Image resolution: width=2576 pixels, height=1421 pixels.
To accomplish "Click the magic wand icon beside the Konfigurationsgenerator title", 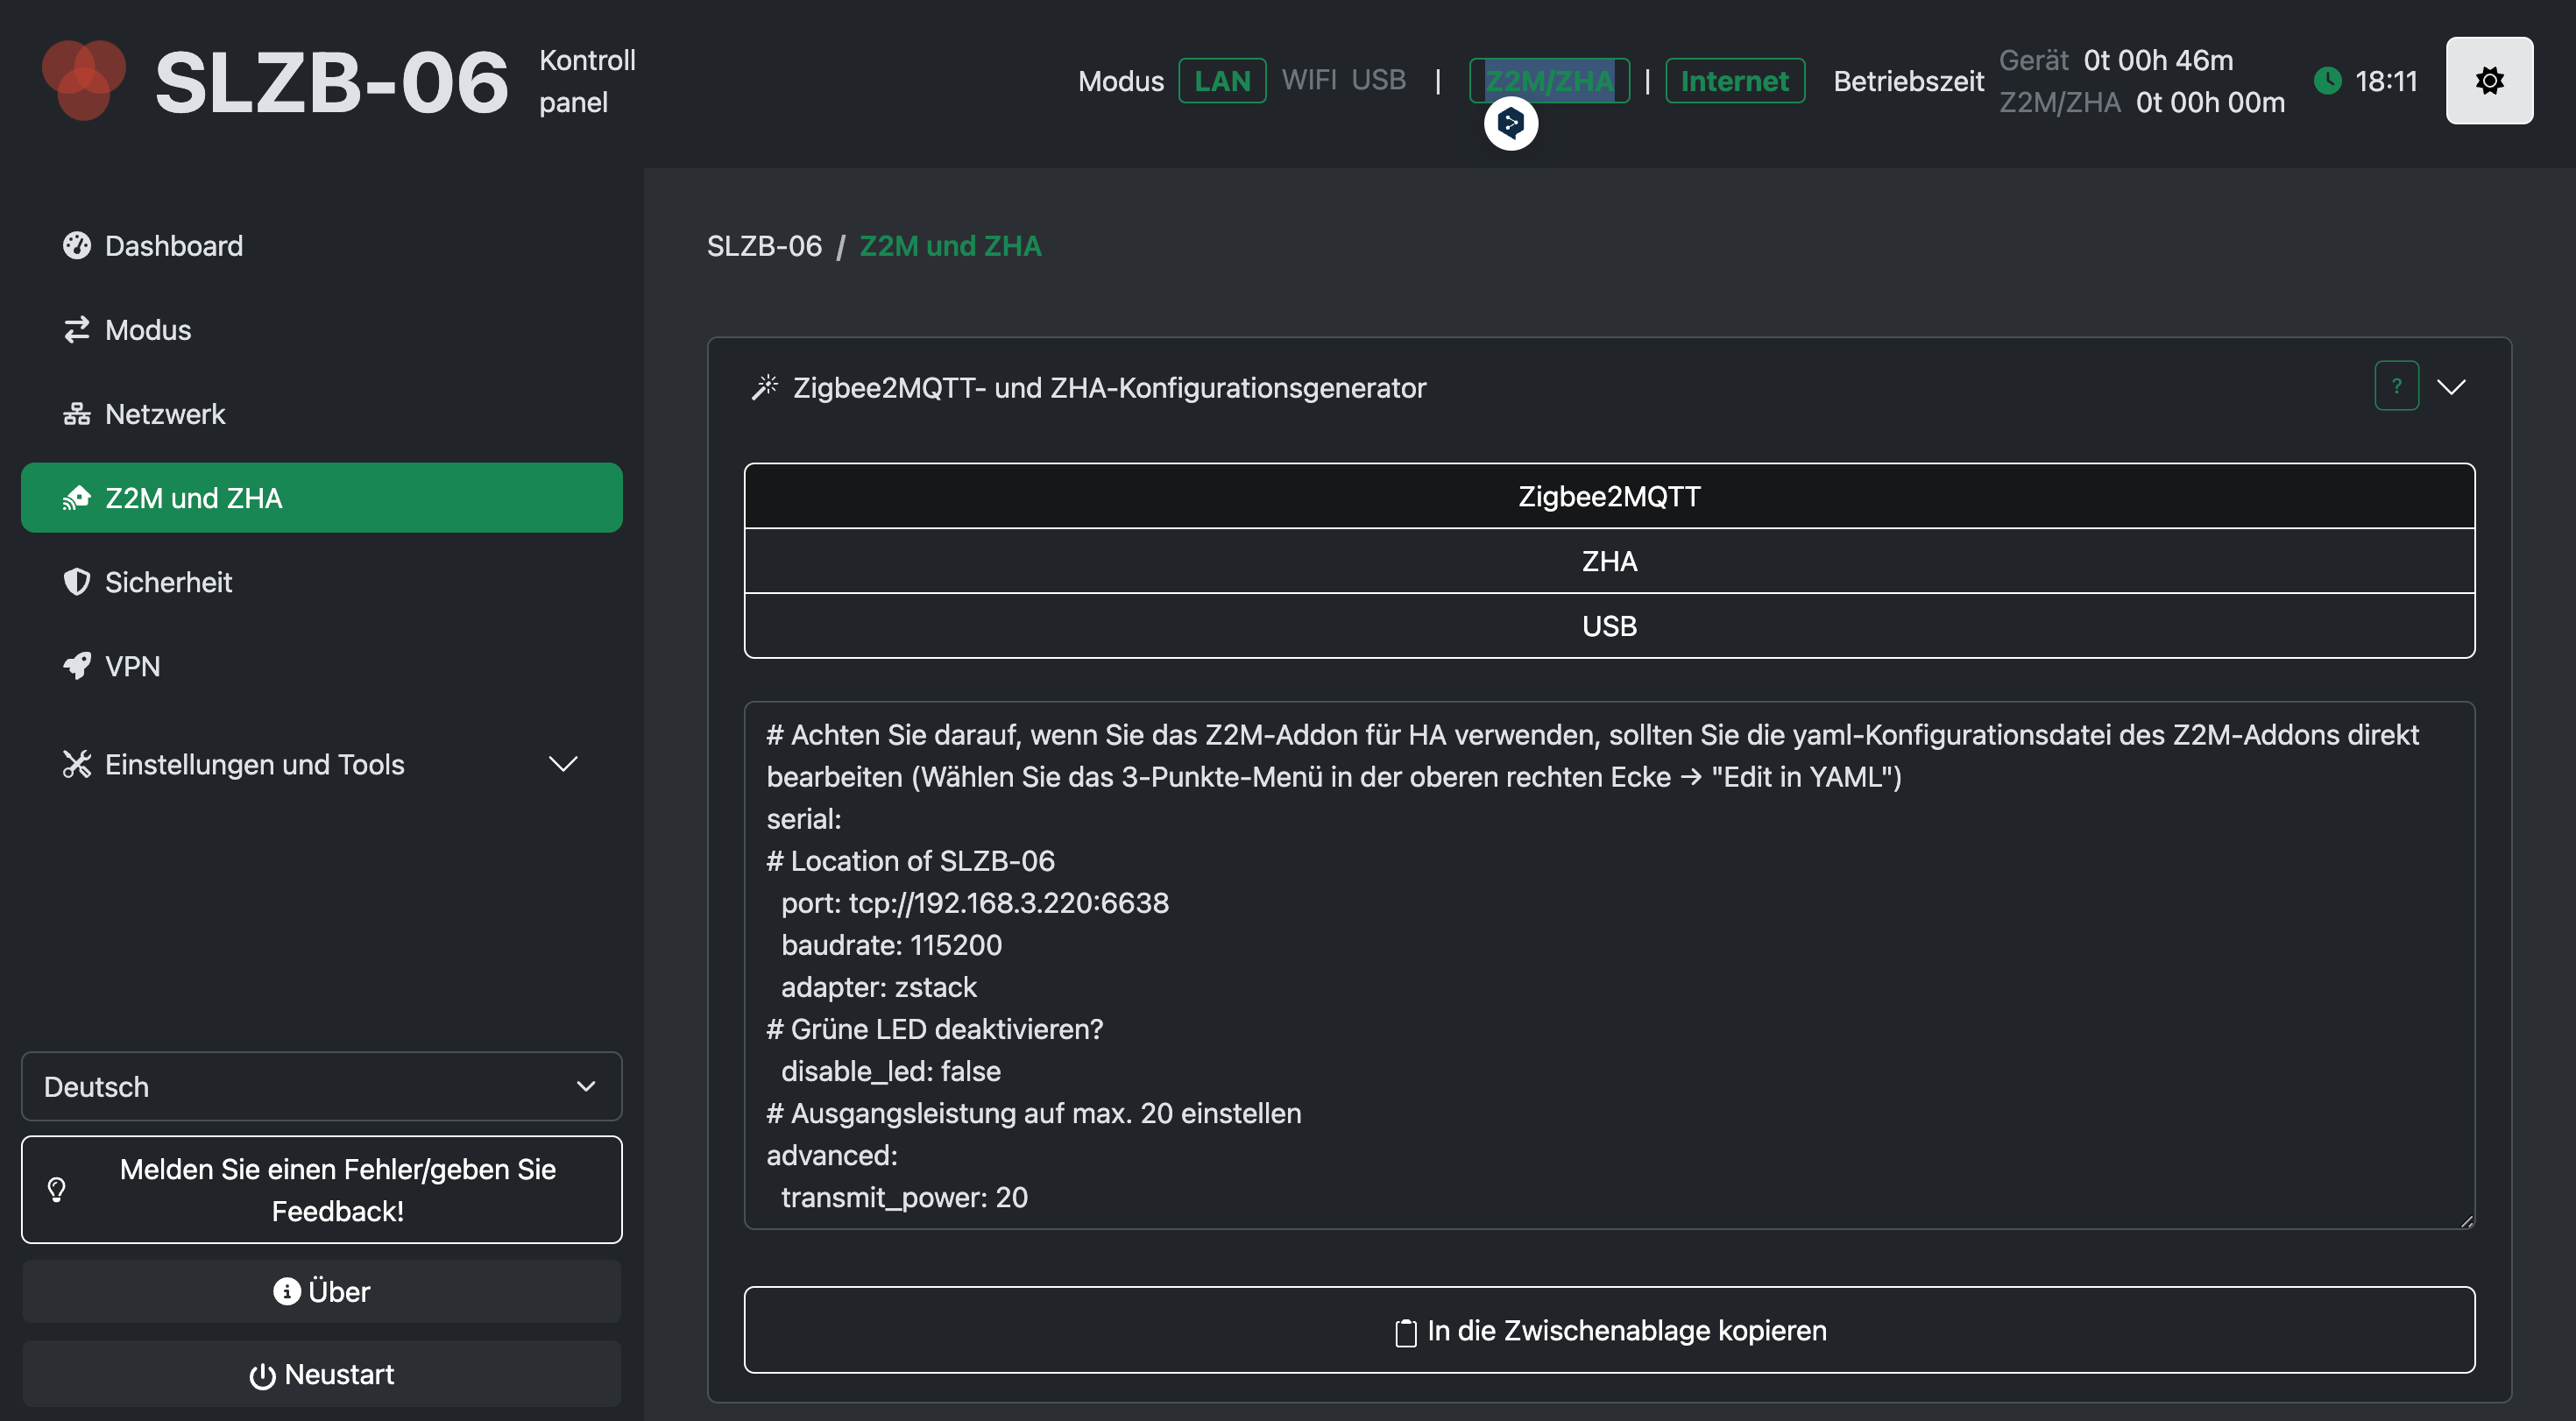I will (x=765, y=387).
